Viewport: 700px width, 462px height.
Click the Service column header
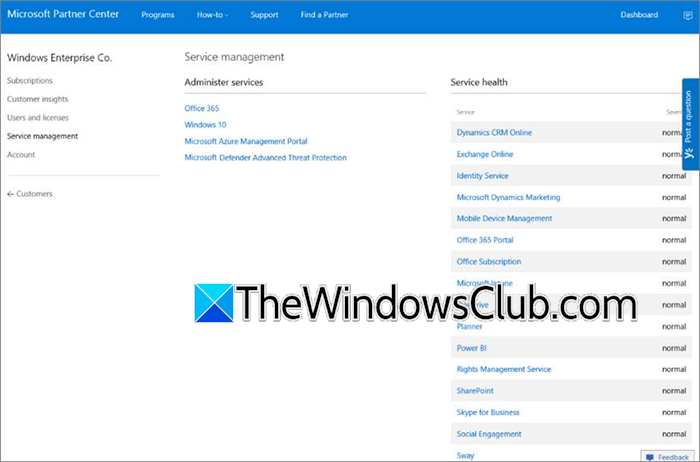click(x=465, y=112)
